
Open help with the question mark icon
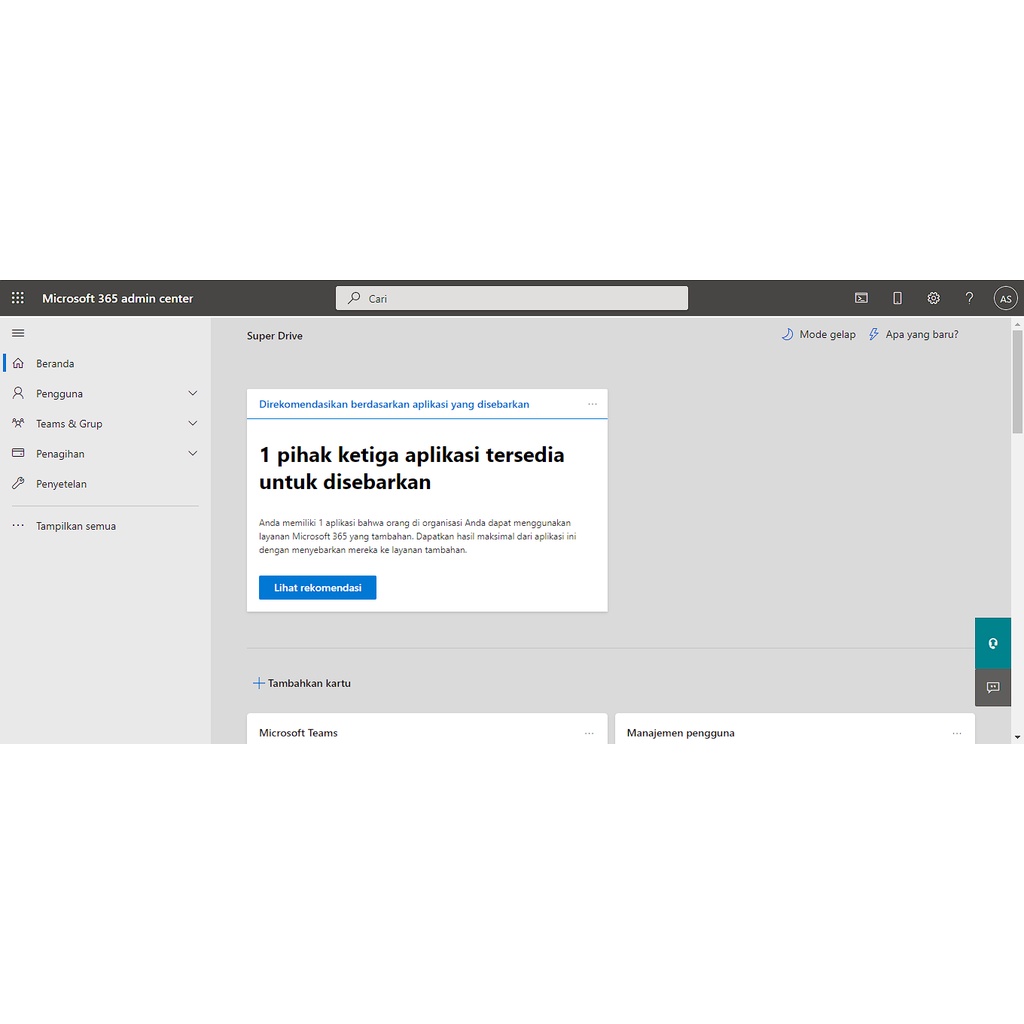pyautogui.click(x=969, y=297)
